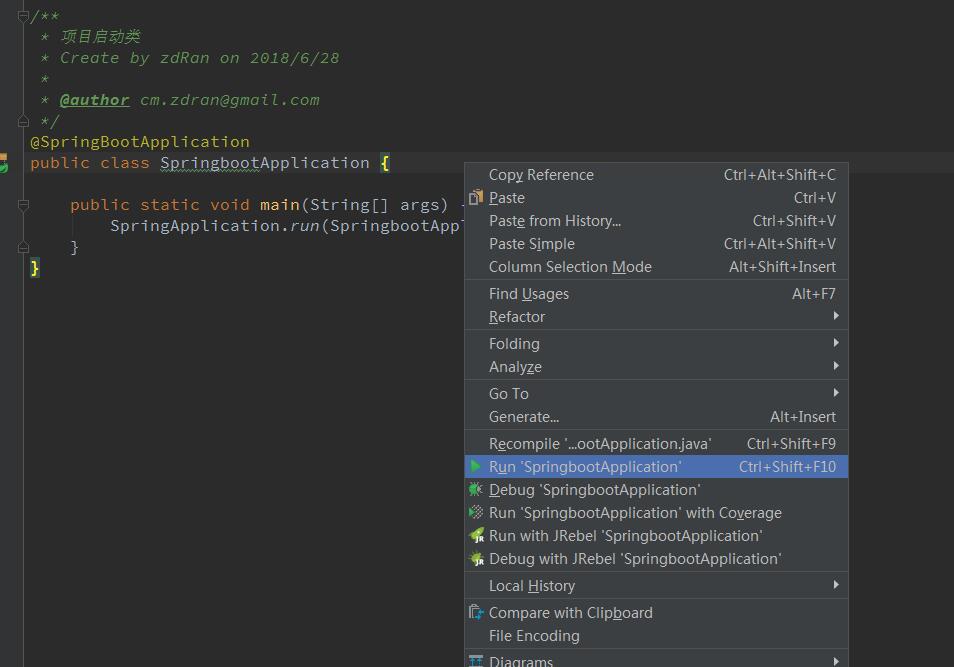Screen dimensions: 954x667
Task: Click the run gutter icon beside class declaration
Action: click(4, 163)
